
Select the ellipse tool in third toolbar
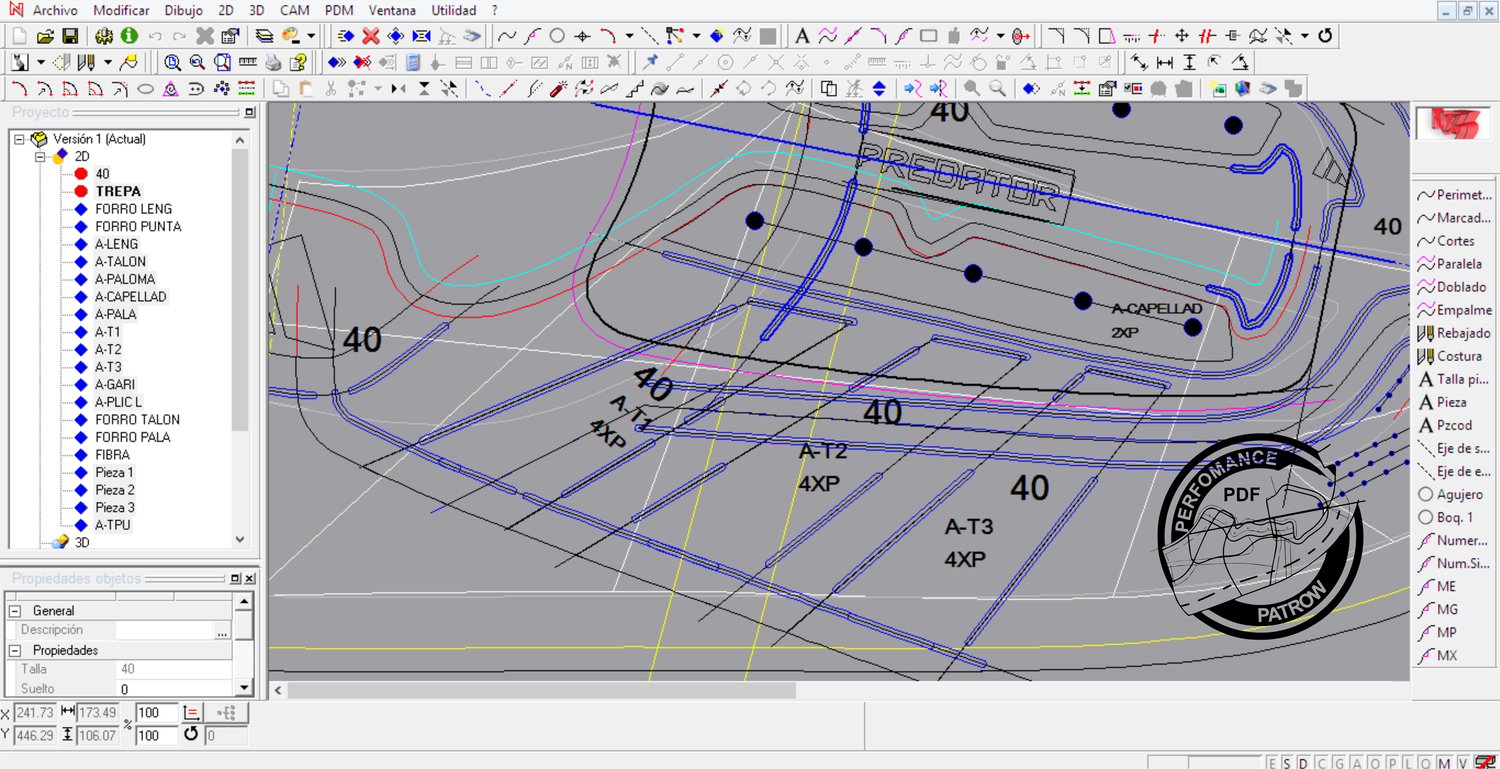point(145,88)
